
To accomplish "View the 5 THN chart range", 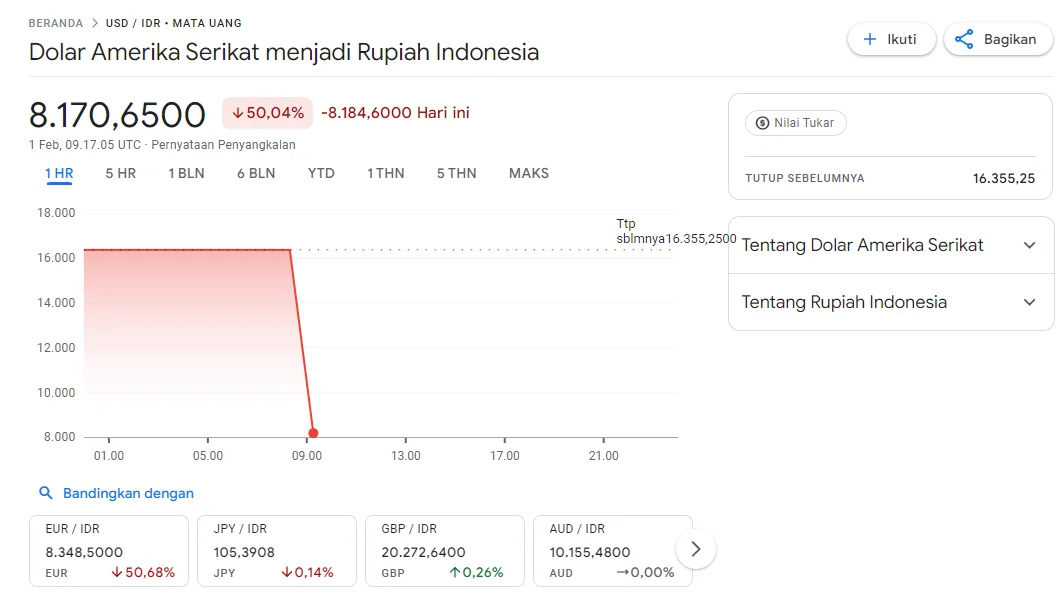I will point(456,173).
